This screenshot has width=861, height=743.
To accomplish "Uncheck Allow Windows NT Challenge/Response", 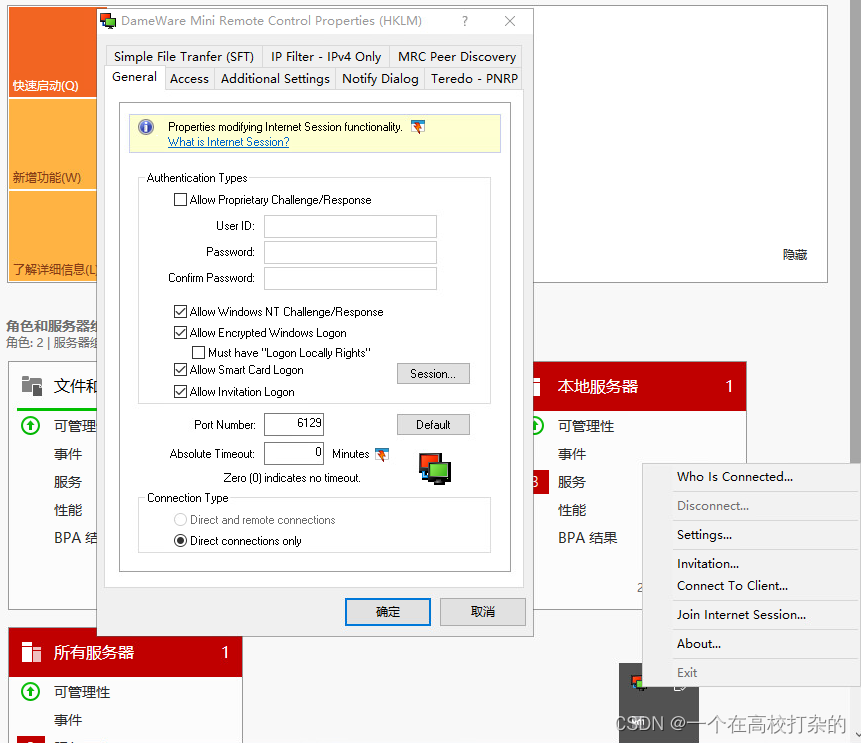I will coord(180,311).
